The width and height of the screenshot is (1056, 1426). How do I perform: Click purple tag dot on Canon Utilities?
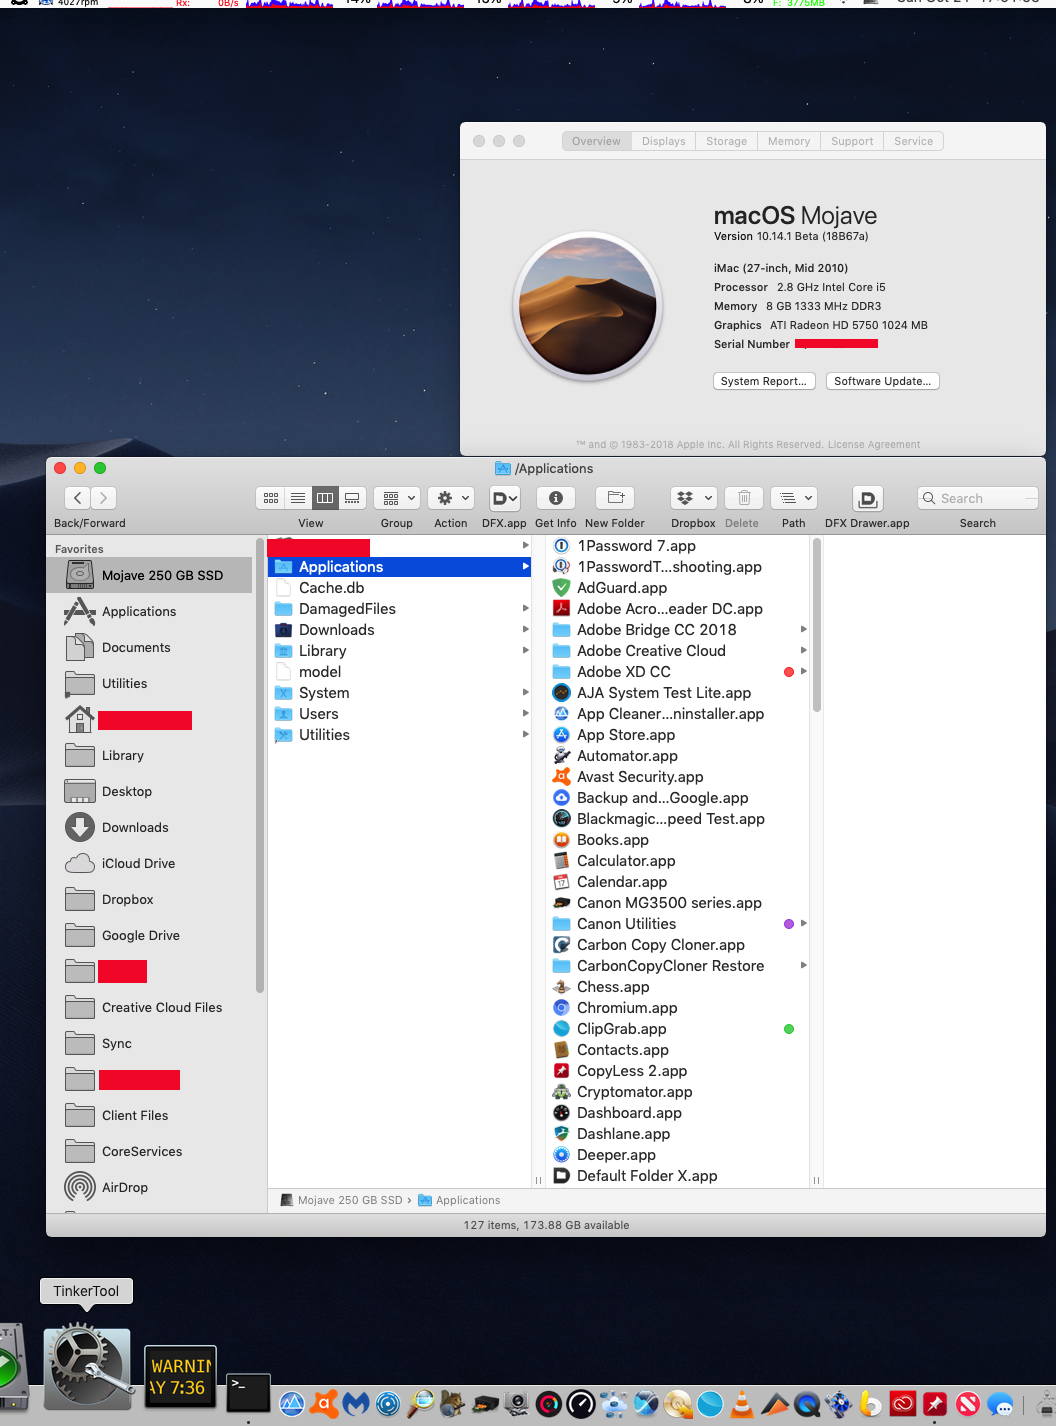pyautogui.click(x=789, y=924)
